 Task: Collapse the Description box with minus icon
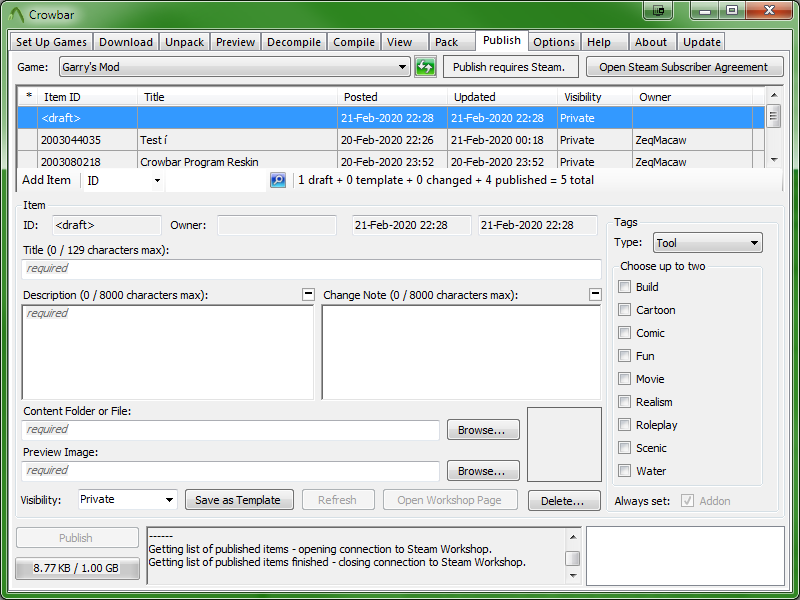coord(308,294)
